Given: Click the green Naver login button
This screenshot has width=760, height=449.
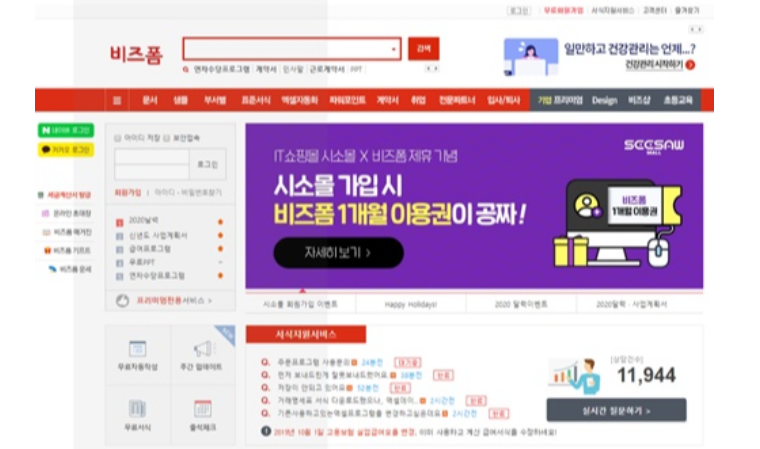Looking at the screenshot, I should 66,131.
